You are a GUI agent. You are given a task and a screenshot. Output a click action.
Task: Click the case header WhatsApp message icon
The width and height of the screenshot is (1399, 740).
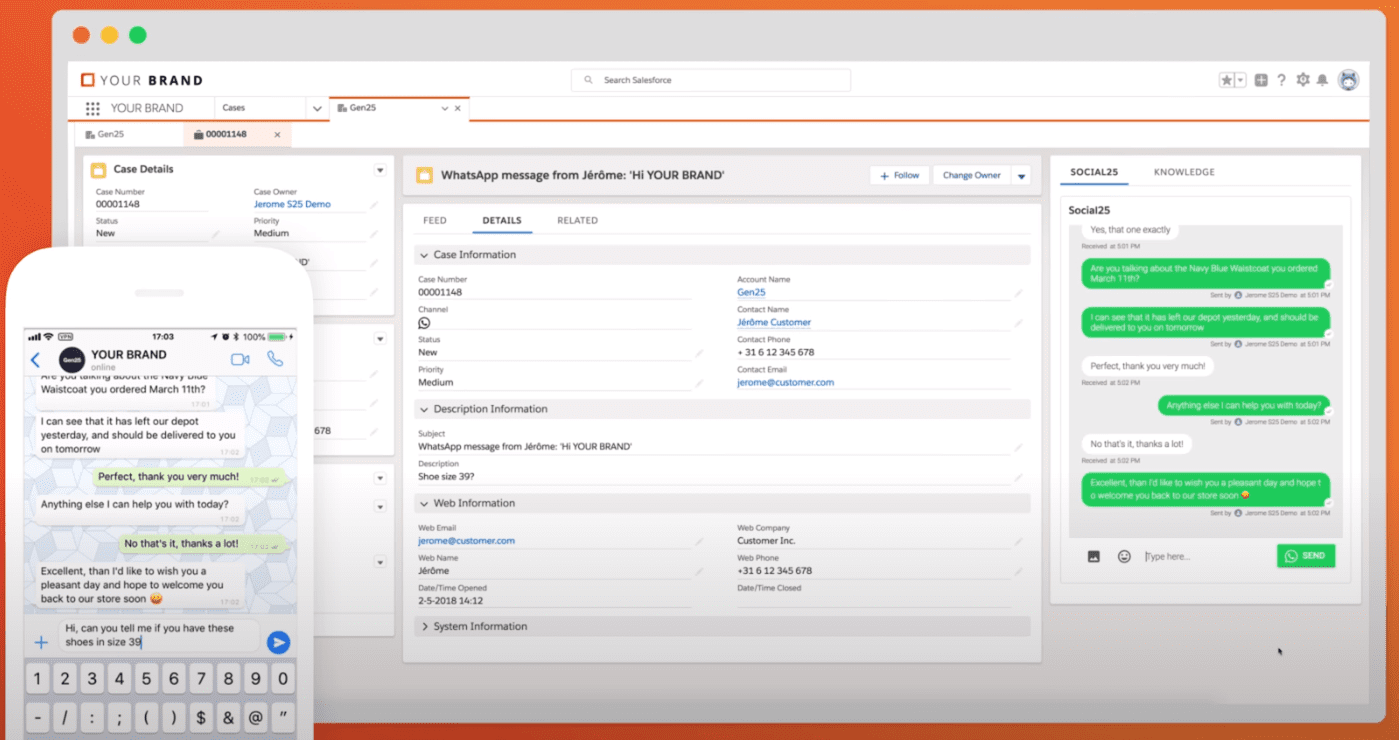(x=424, y=175)
